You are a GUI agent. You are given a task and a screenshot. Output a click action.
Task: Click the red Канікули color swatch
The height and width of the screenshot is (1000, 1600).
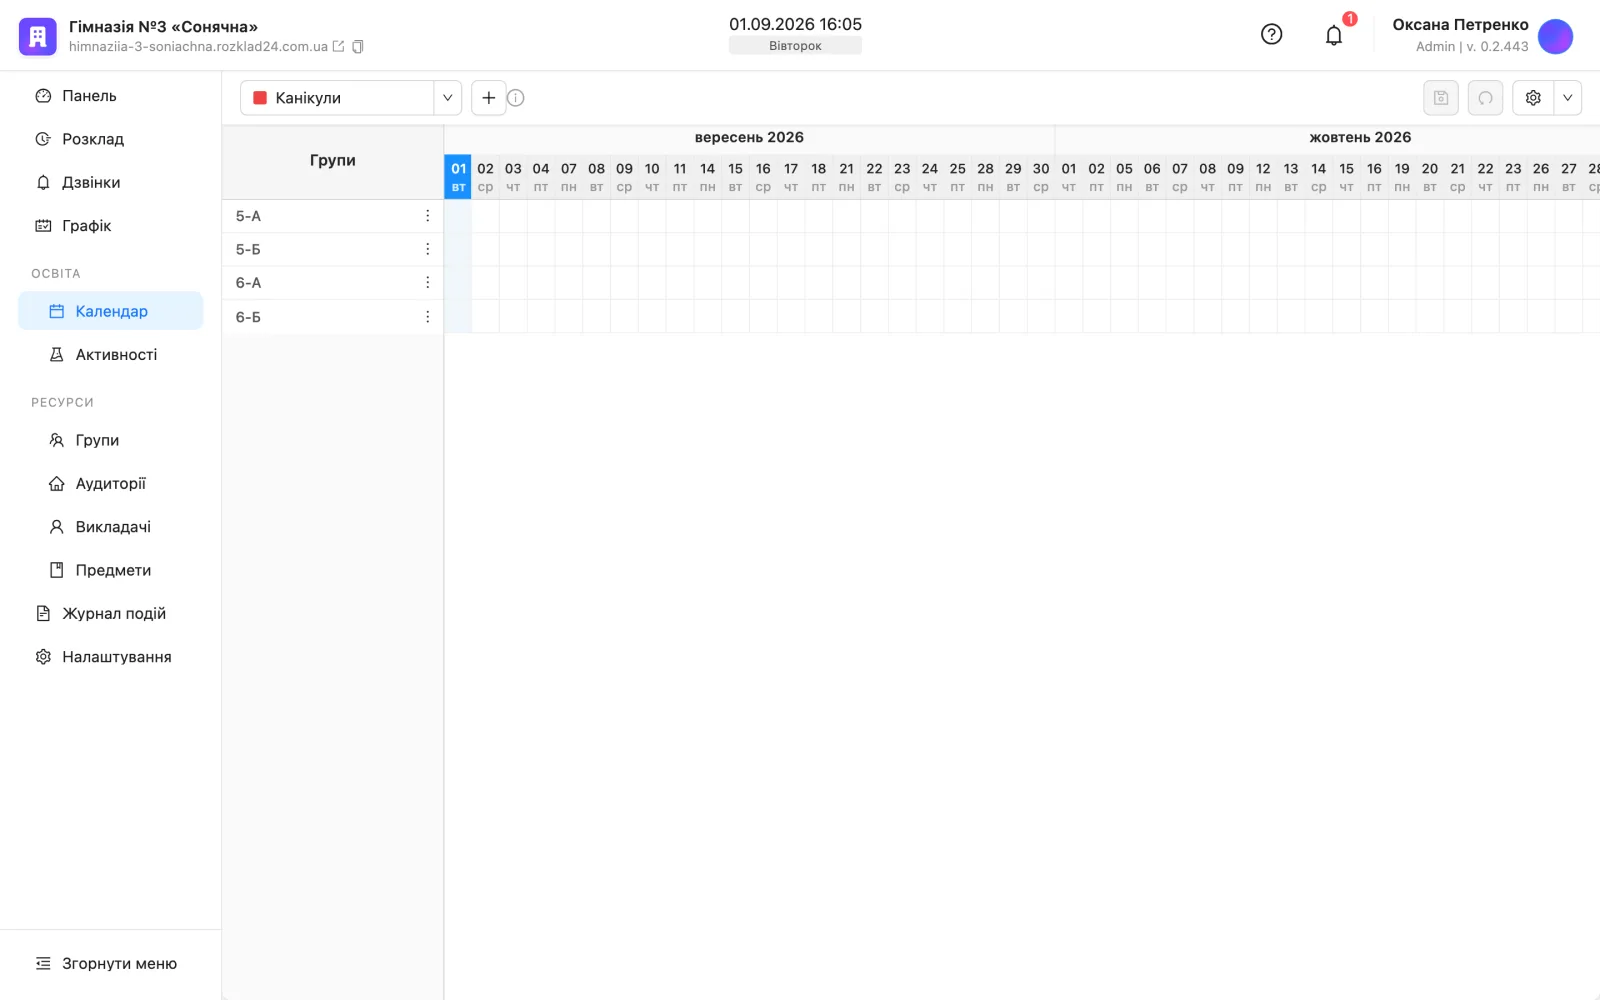[260, 98]
